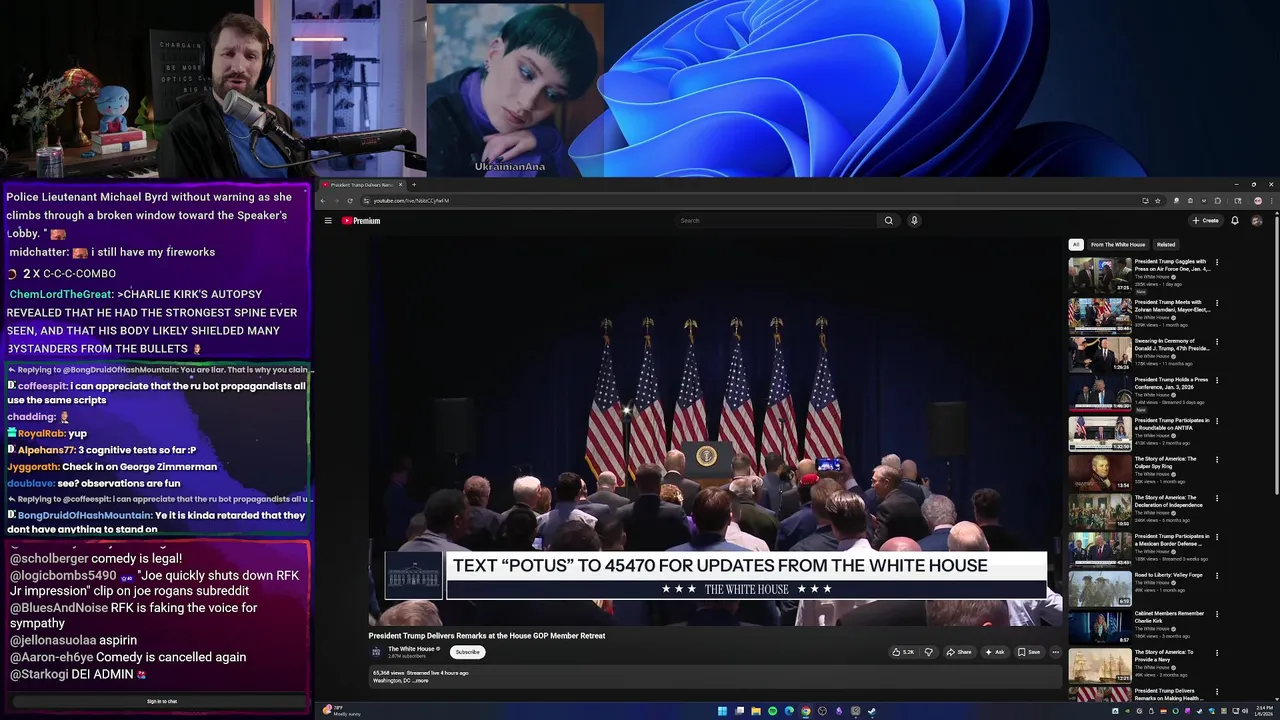
Task: Click Sign in to chat button
Action: click(162, 701)
